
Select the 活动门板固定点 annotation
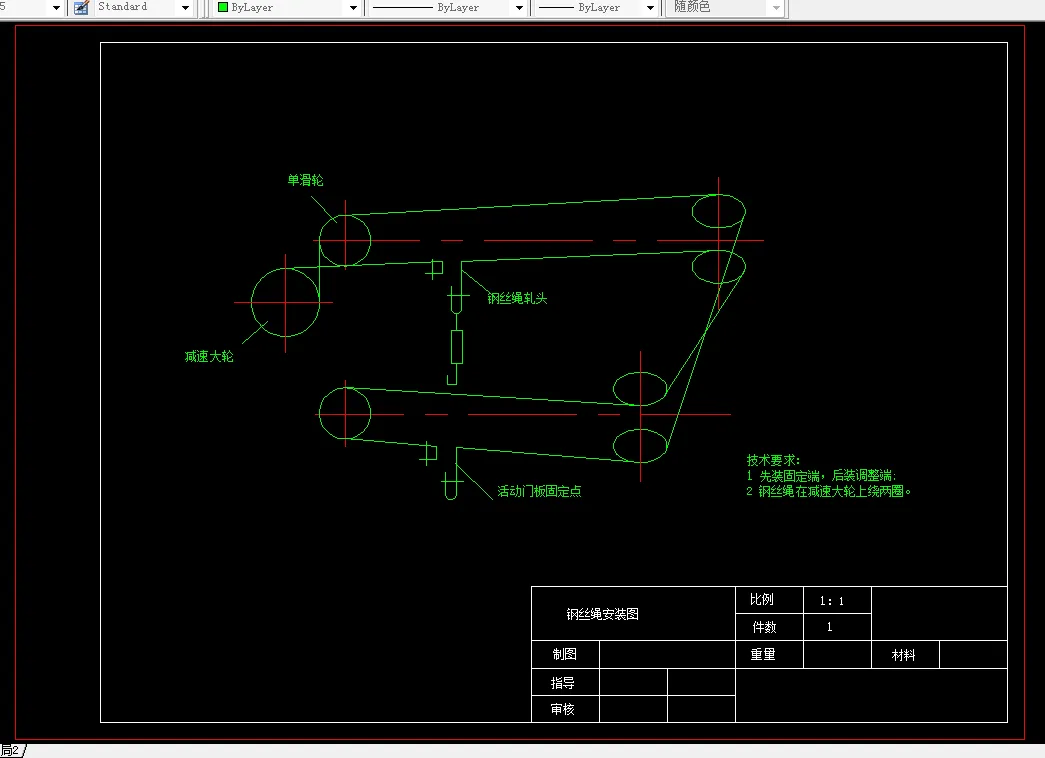(x=539, y=491)
